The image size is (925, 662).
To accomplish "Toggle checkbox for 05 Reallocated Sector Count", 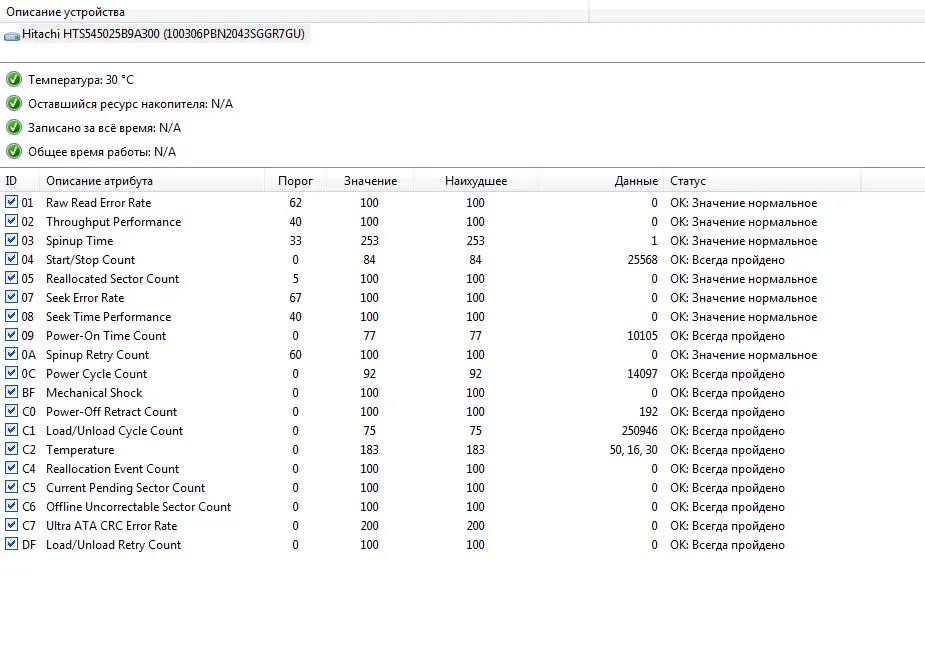I will 11,278.
